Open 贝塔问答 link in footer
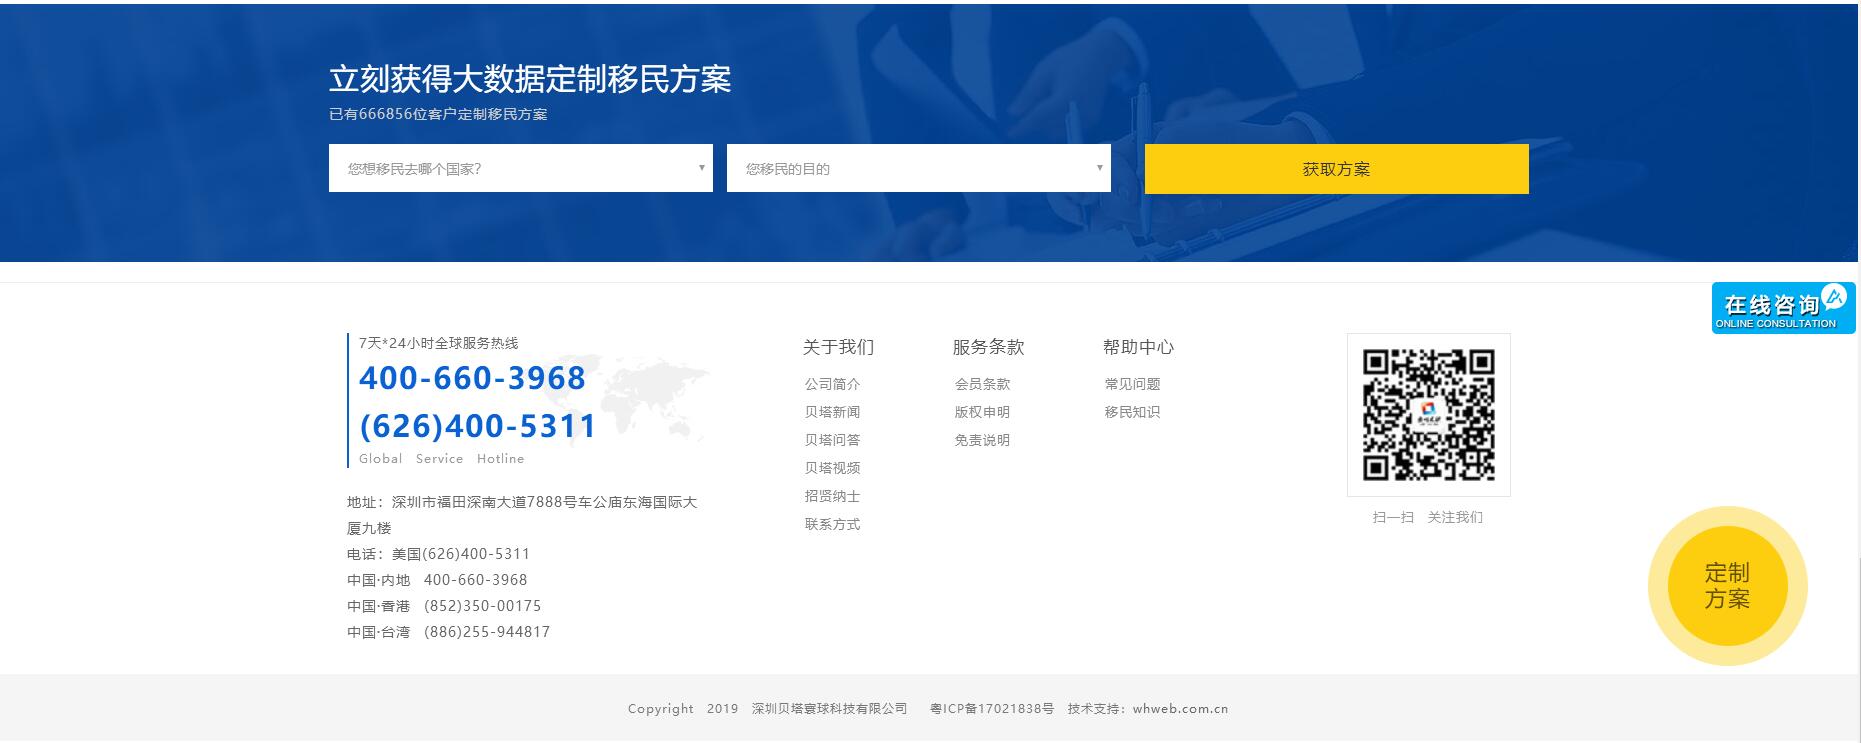 coord(832,440)
